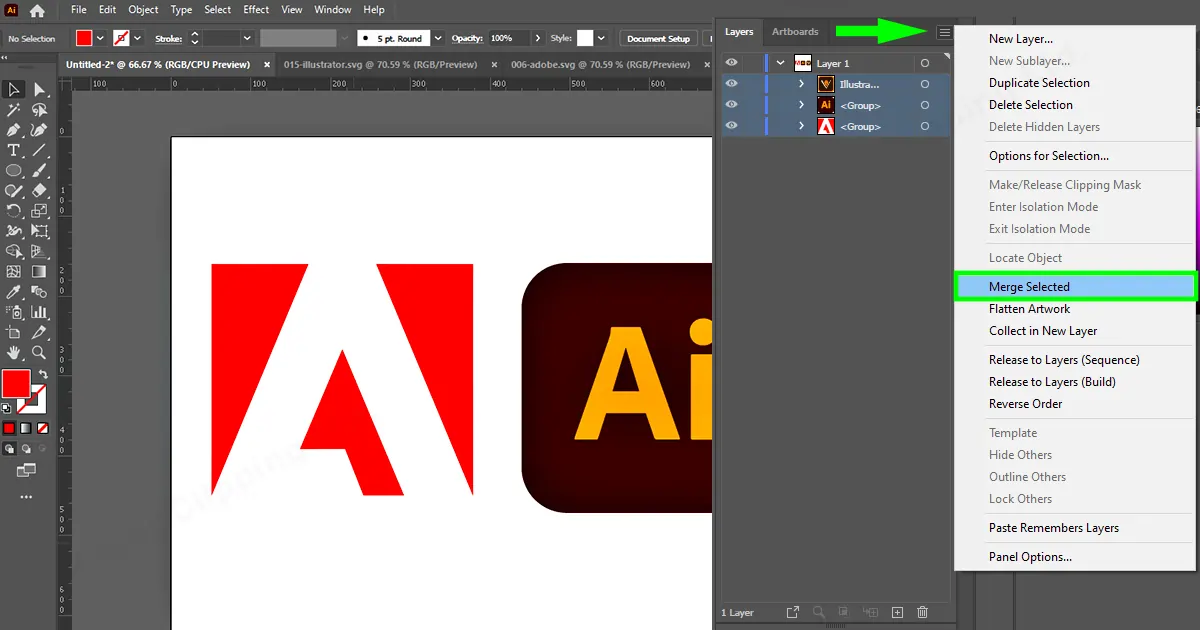Collapse Layer 1 with its chevron

[781, 63]
